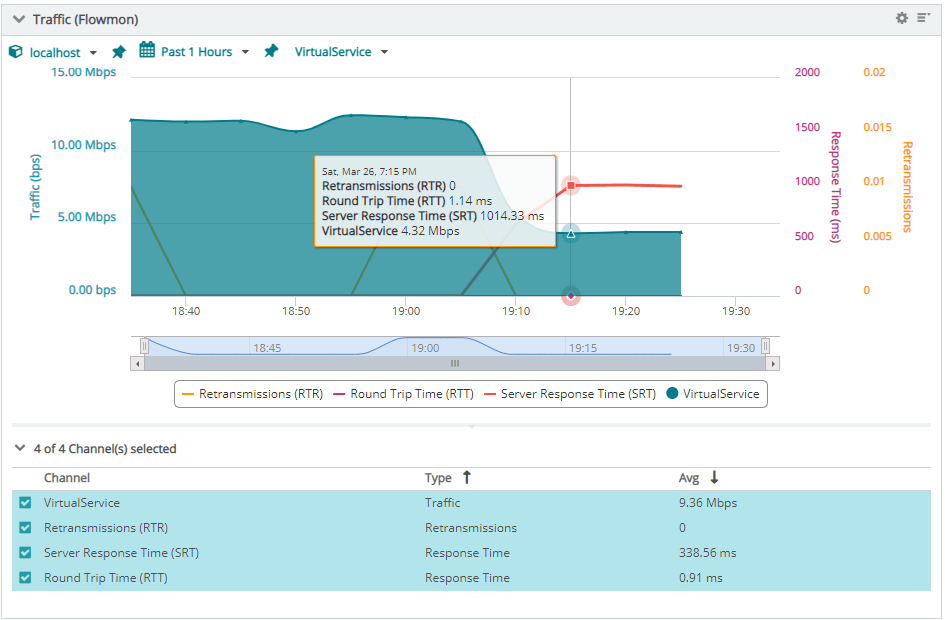Open the widget options menu icon
Viewport: 945px width, 620px height.
point(923,19)
